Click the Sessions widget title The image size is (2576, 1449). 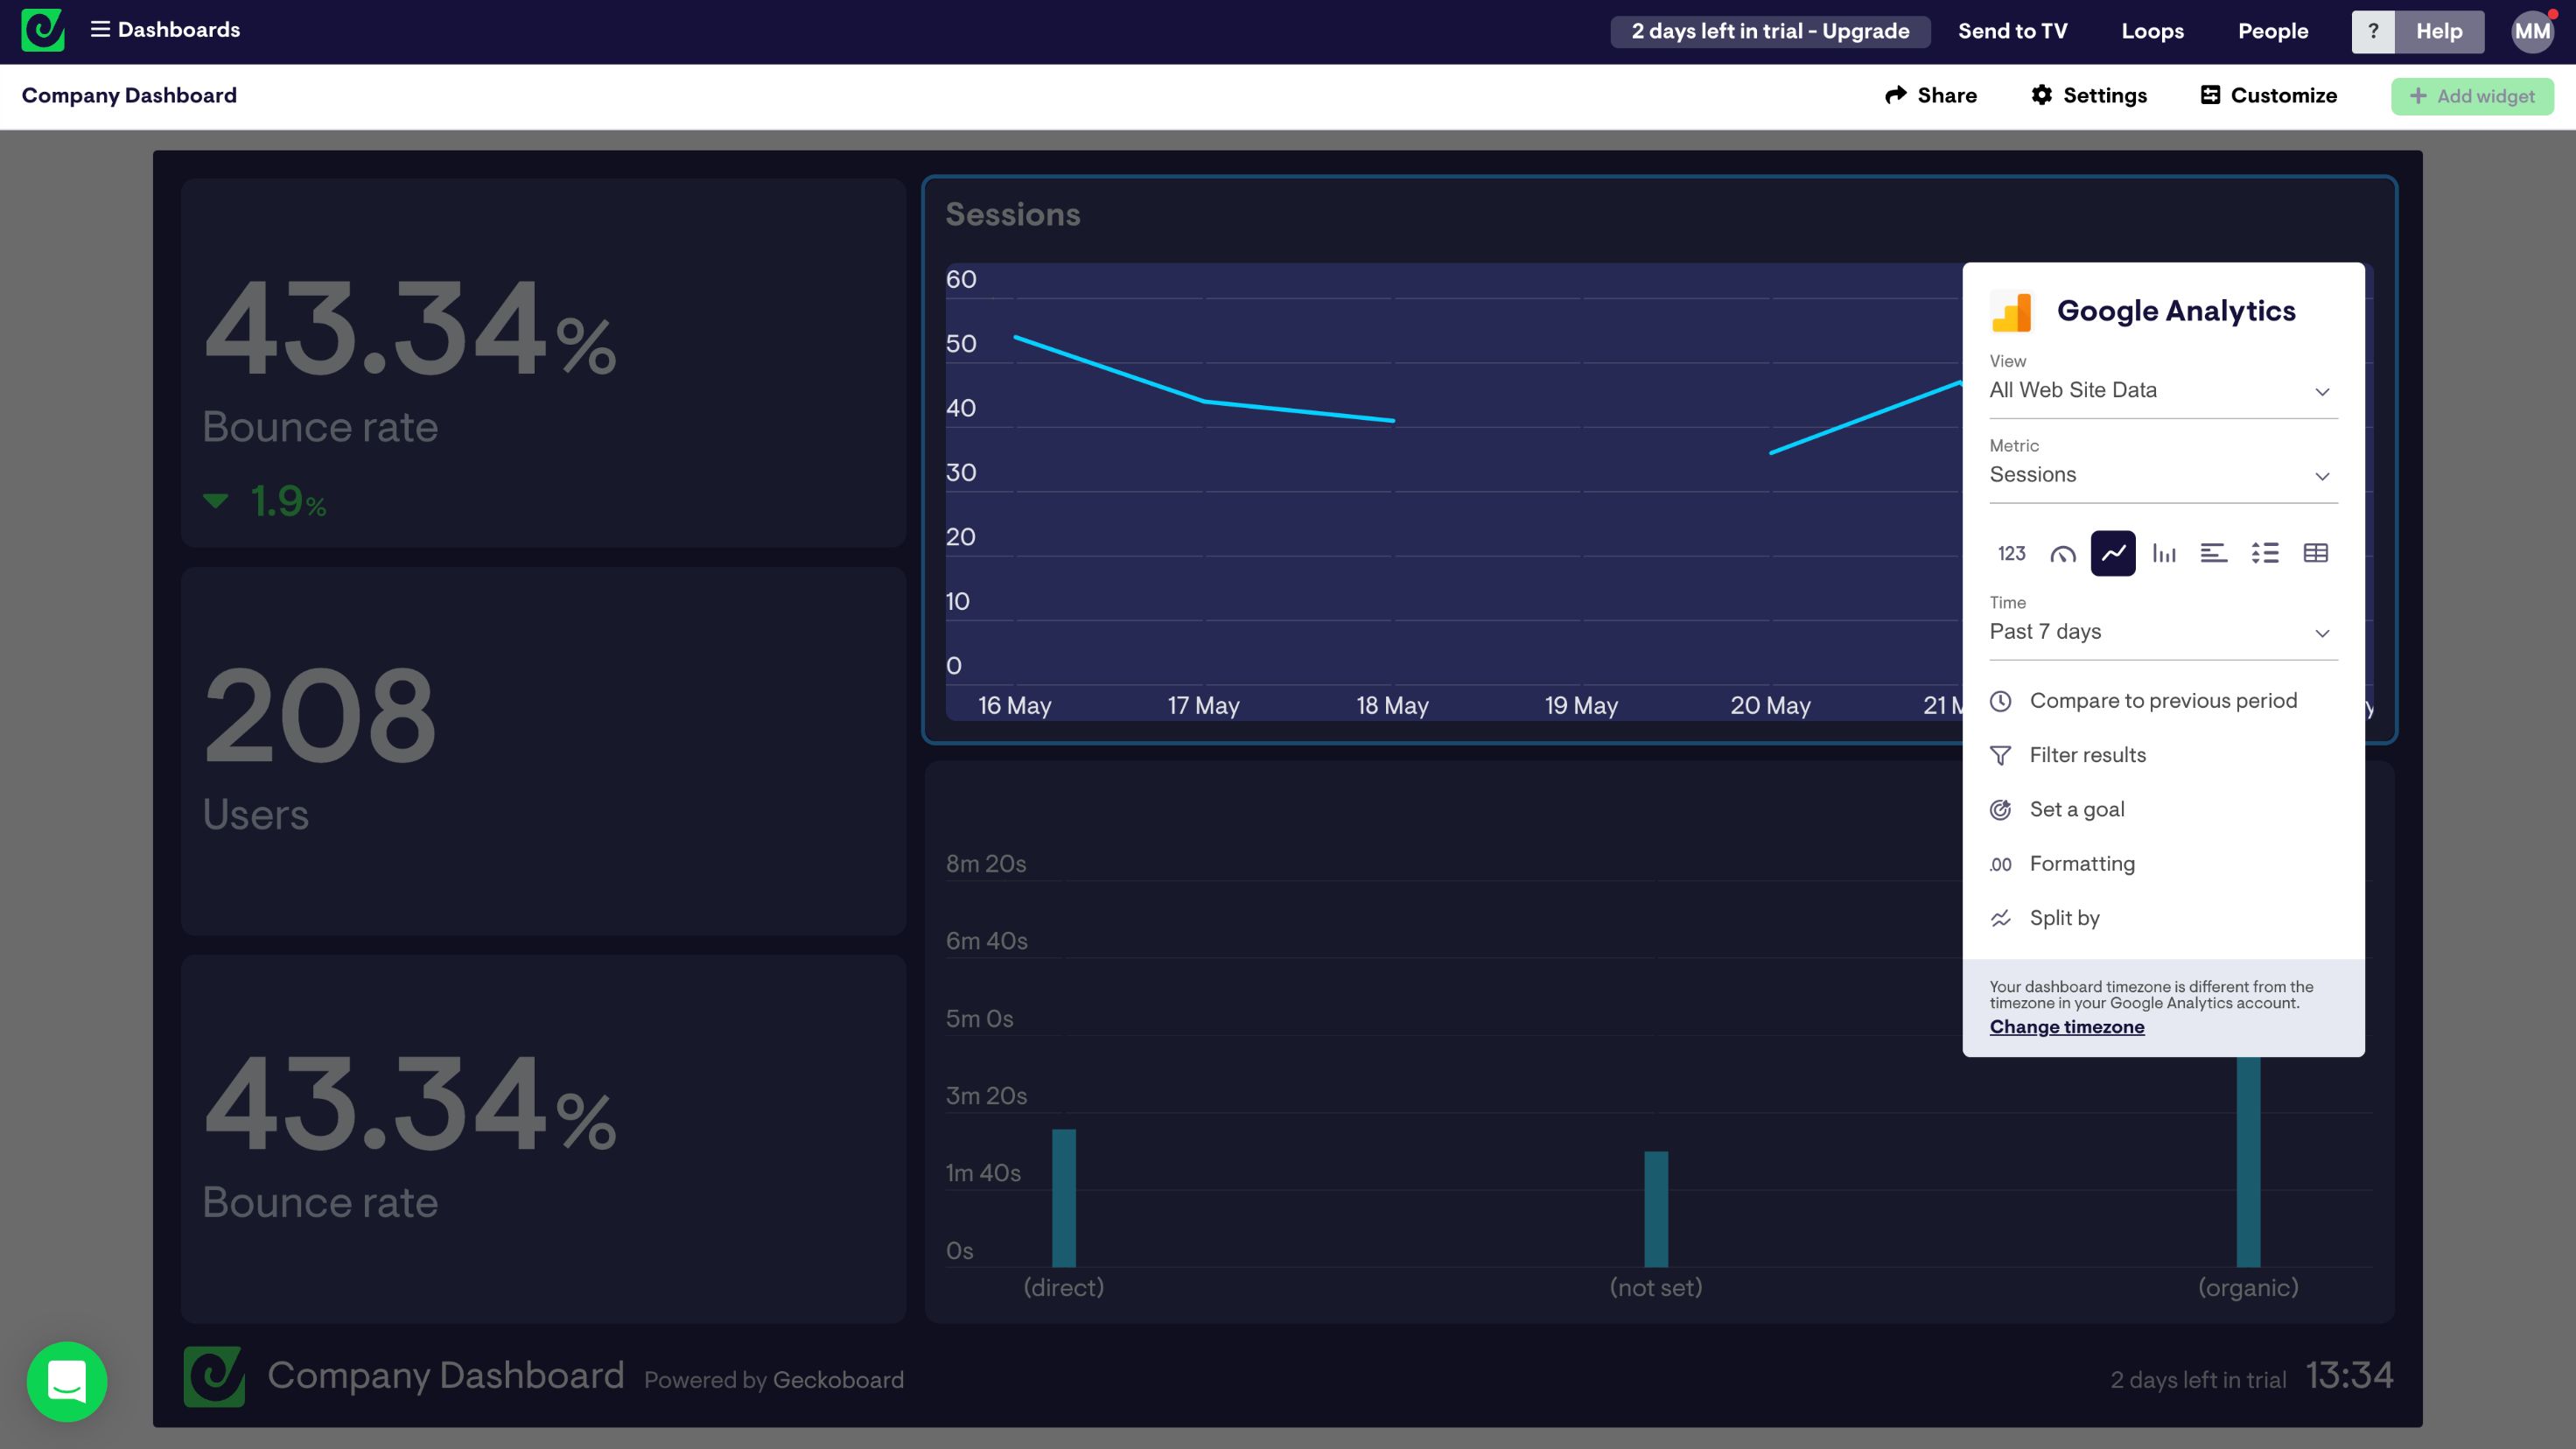[x=1013, y=214]
